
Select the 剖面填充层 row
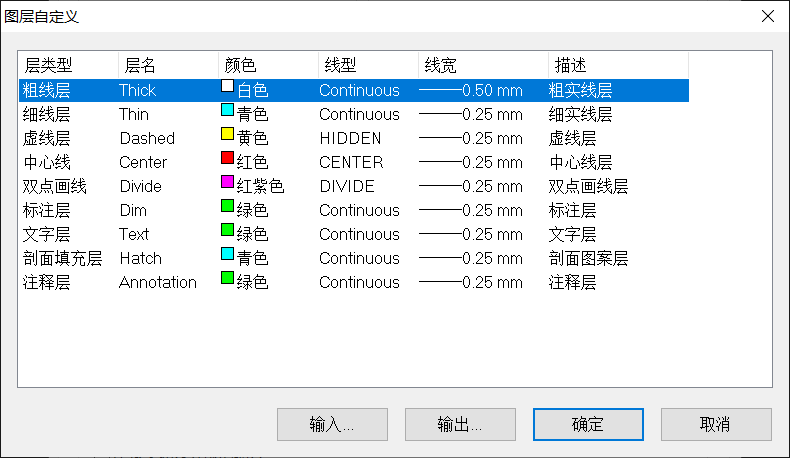pyautogui.click(x=354, y=258)
